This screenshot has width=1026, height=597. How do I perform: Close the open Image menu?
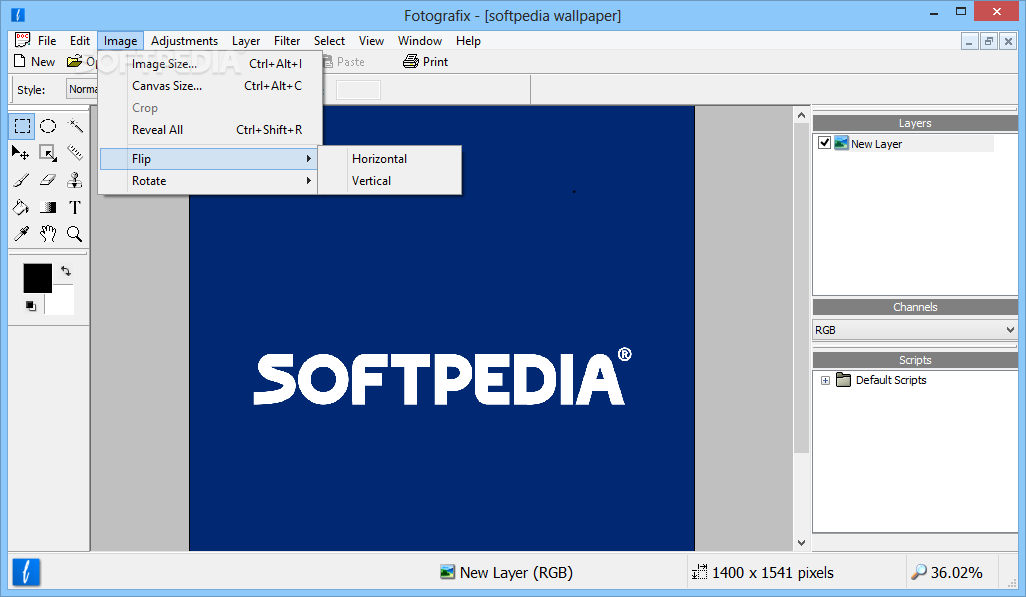120,41
